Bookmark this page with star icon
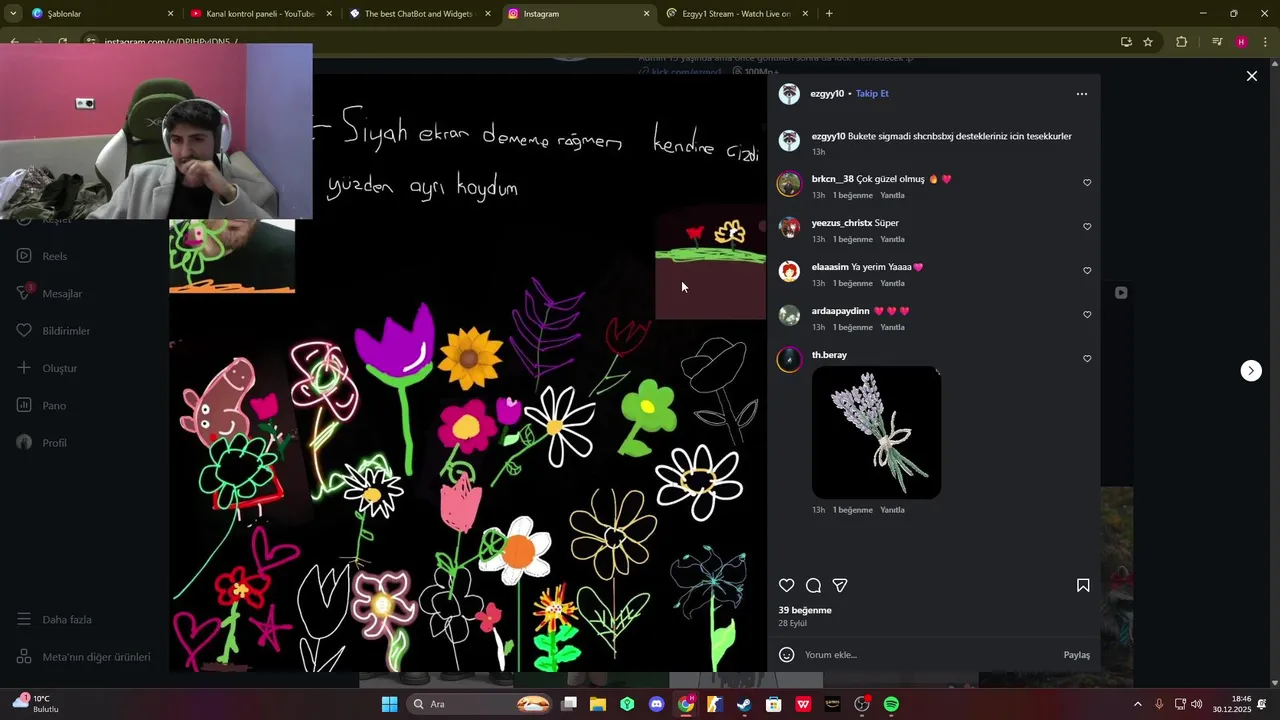1280x720 pixels. coord(1148,42)
